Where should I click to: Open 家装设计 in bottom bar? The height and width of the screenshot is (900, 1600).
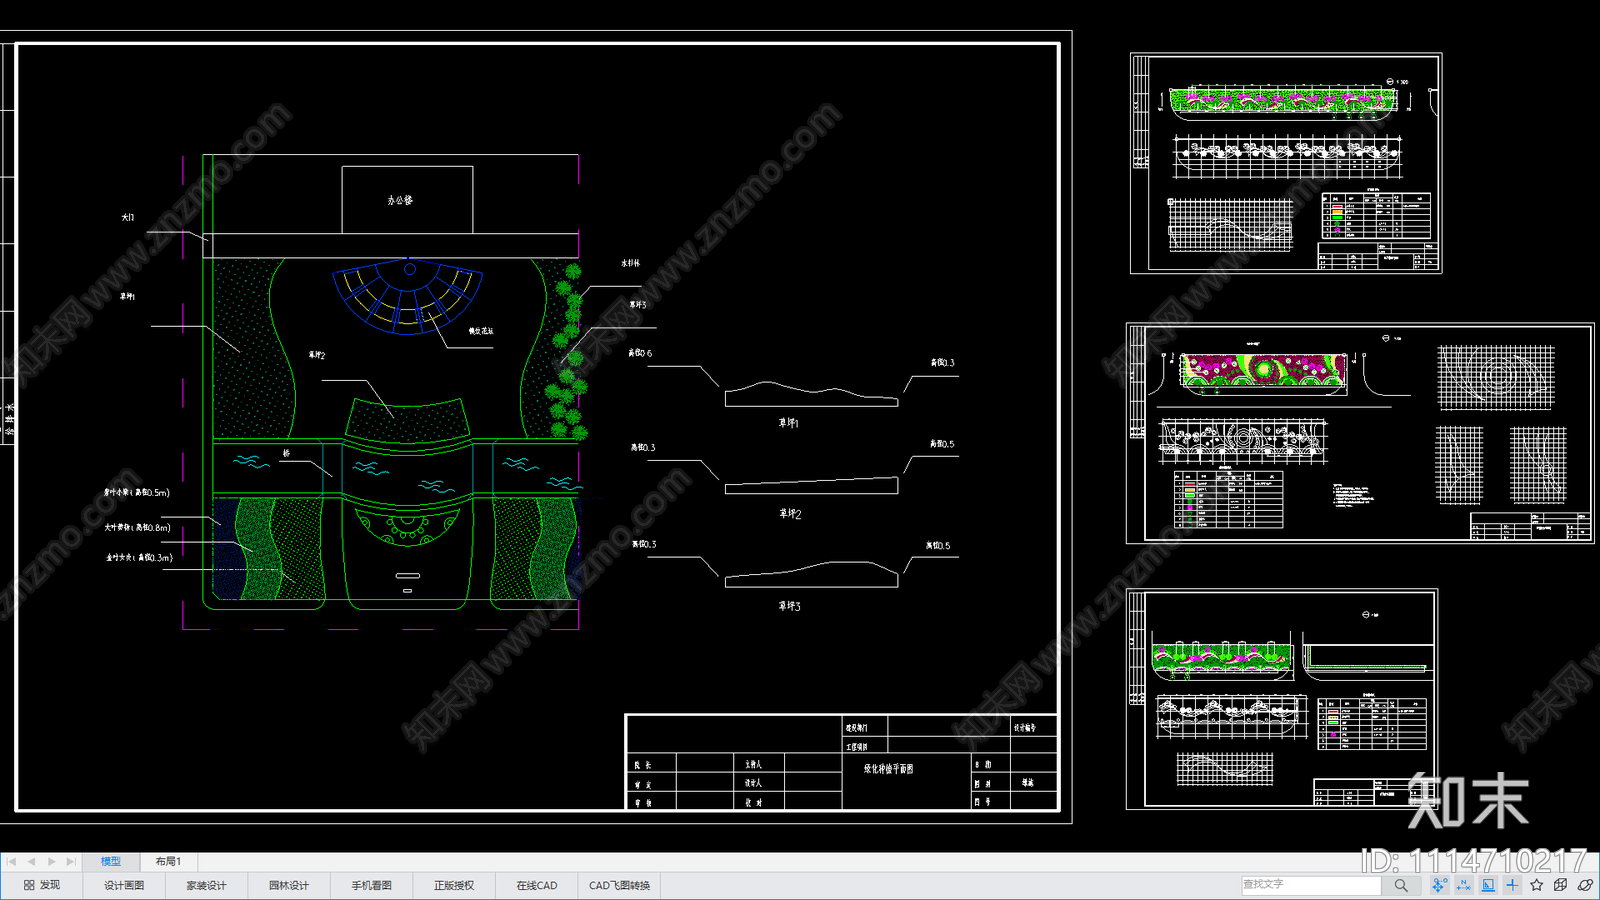tap(206, 885)
